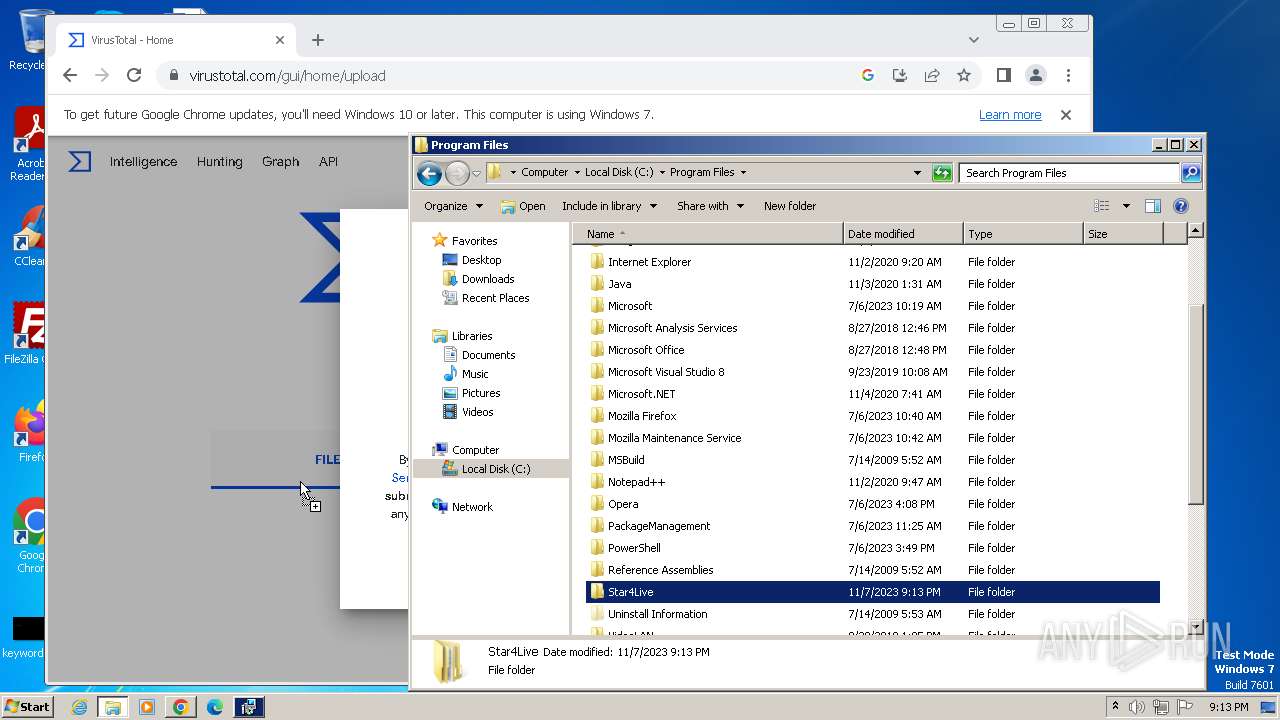
Task: Click the Chrome icon in the taskbar
Action: click(180, 707)
